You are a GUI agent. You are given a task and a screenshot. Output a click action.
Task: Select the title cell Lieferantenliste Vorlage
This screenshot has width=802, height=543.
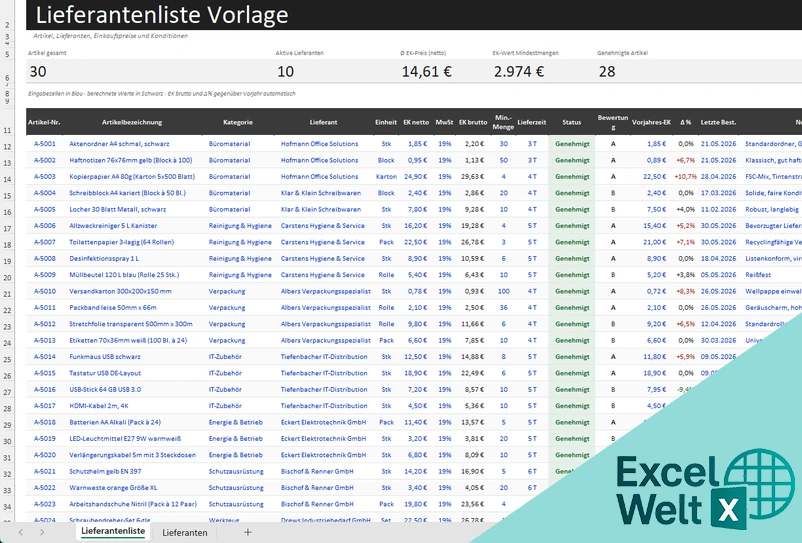click(x=162, y=15)
